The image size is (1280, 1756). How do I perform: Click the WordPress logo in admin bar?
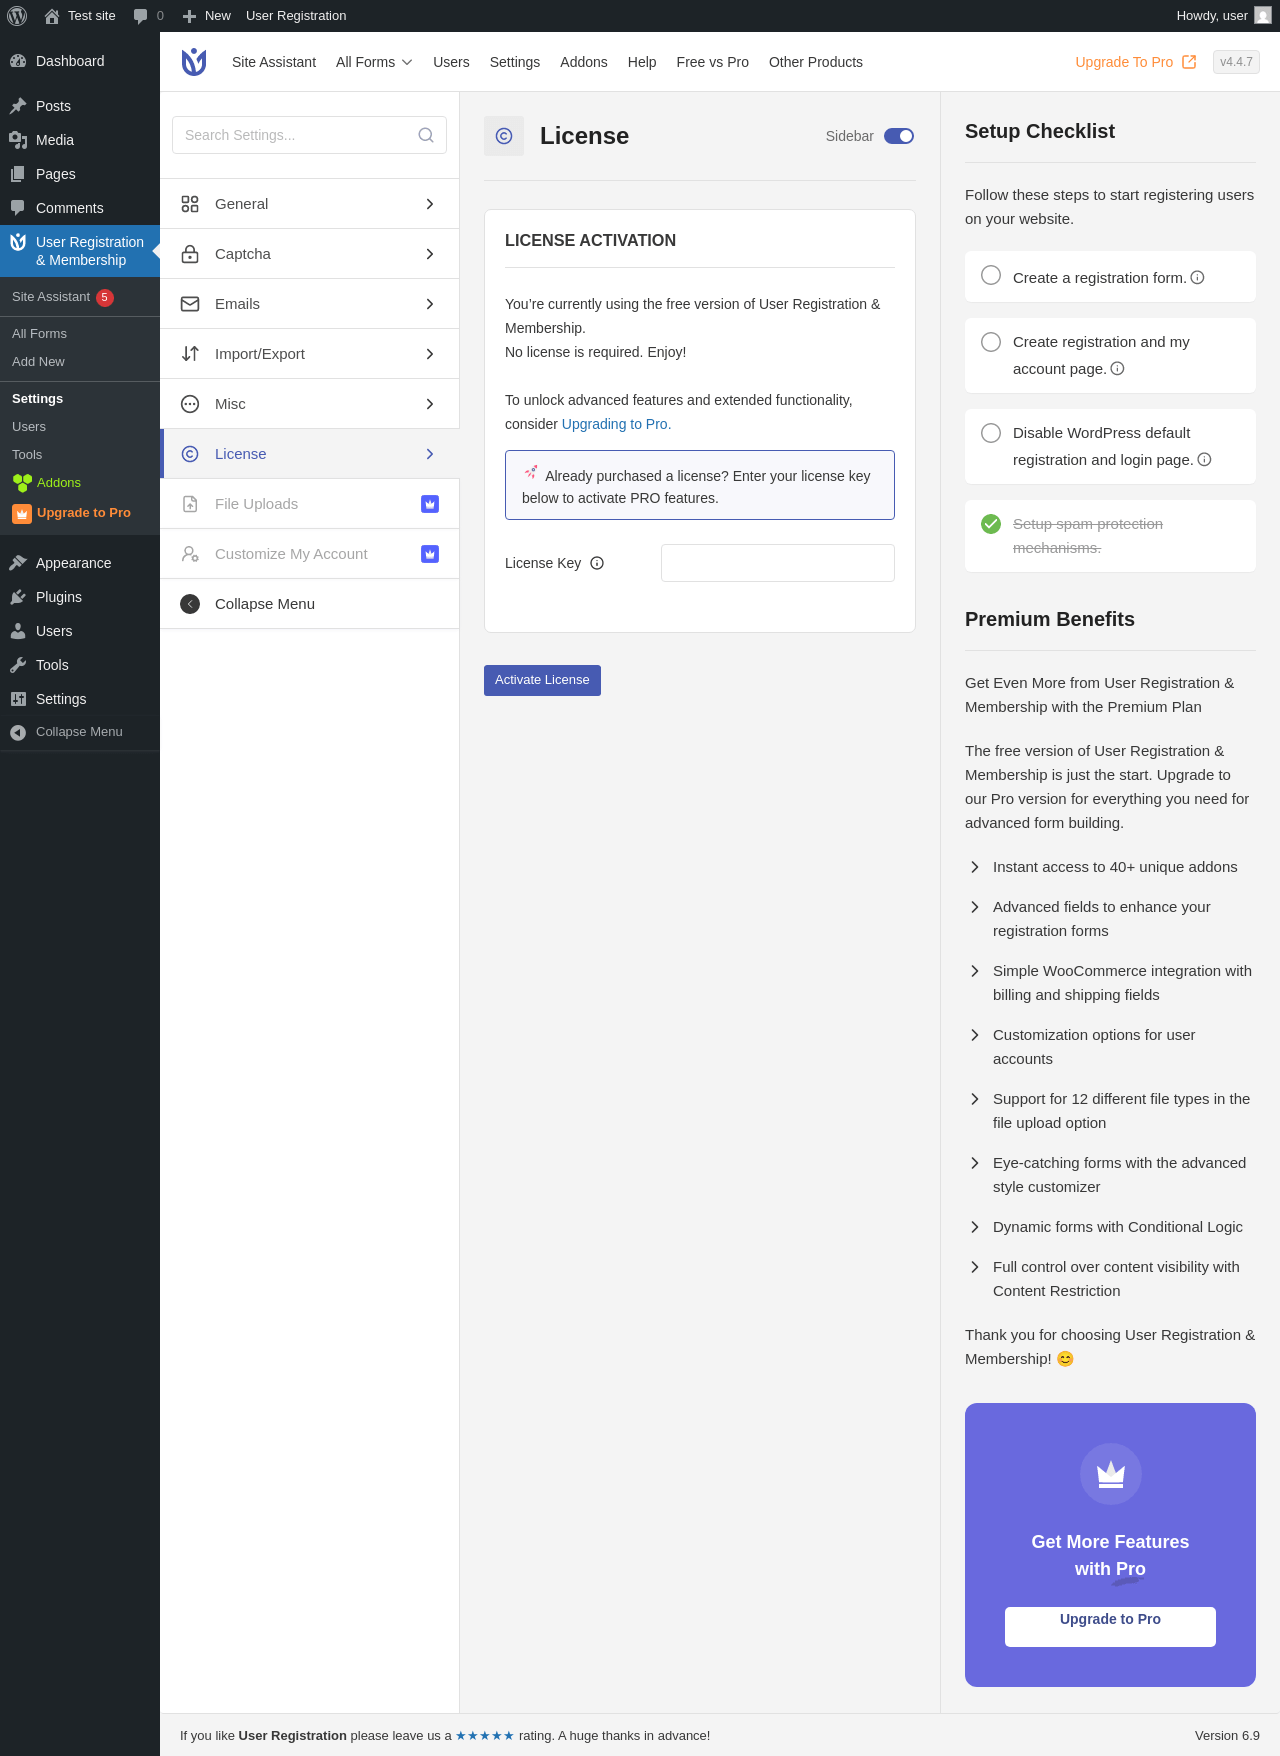[17, 16]
